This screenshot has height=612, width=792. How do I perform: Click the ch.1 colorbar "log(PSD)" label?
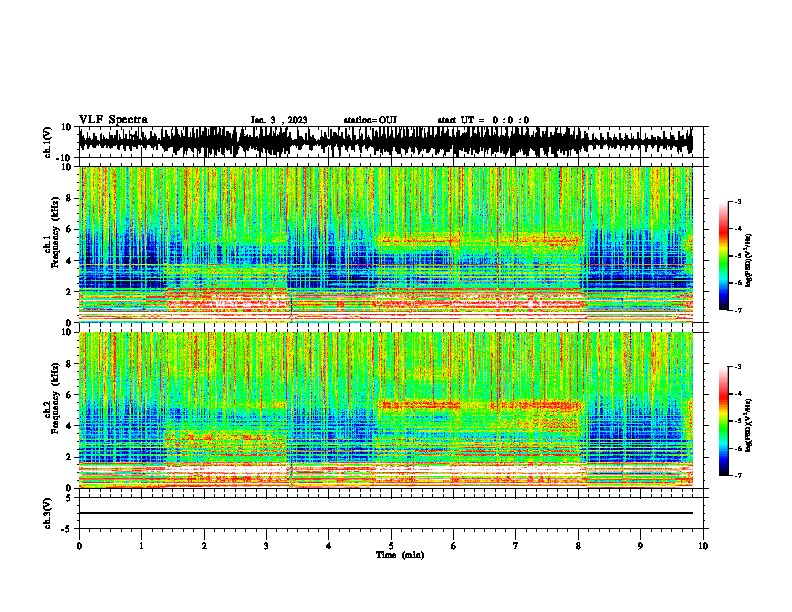pos(749,260)
